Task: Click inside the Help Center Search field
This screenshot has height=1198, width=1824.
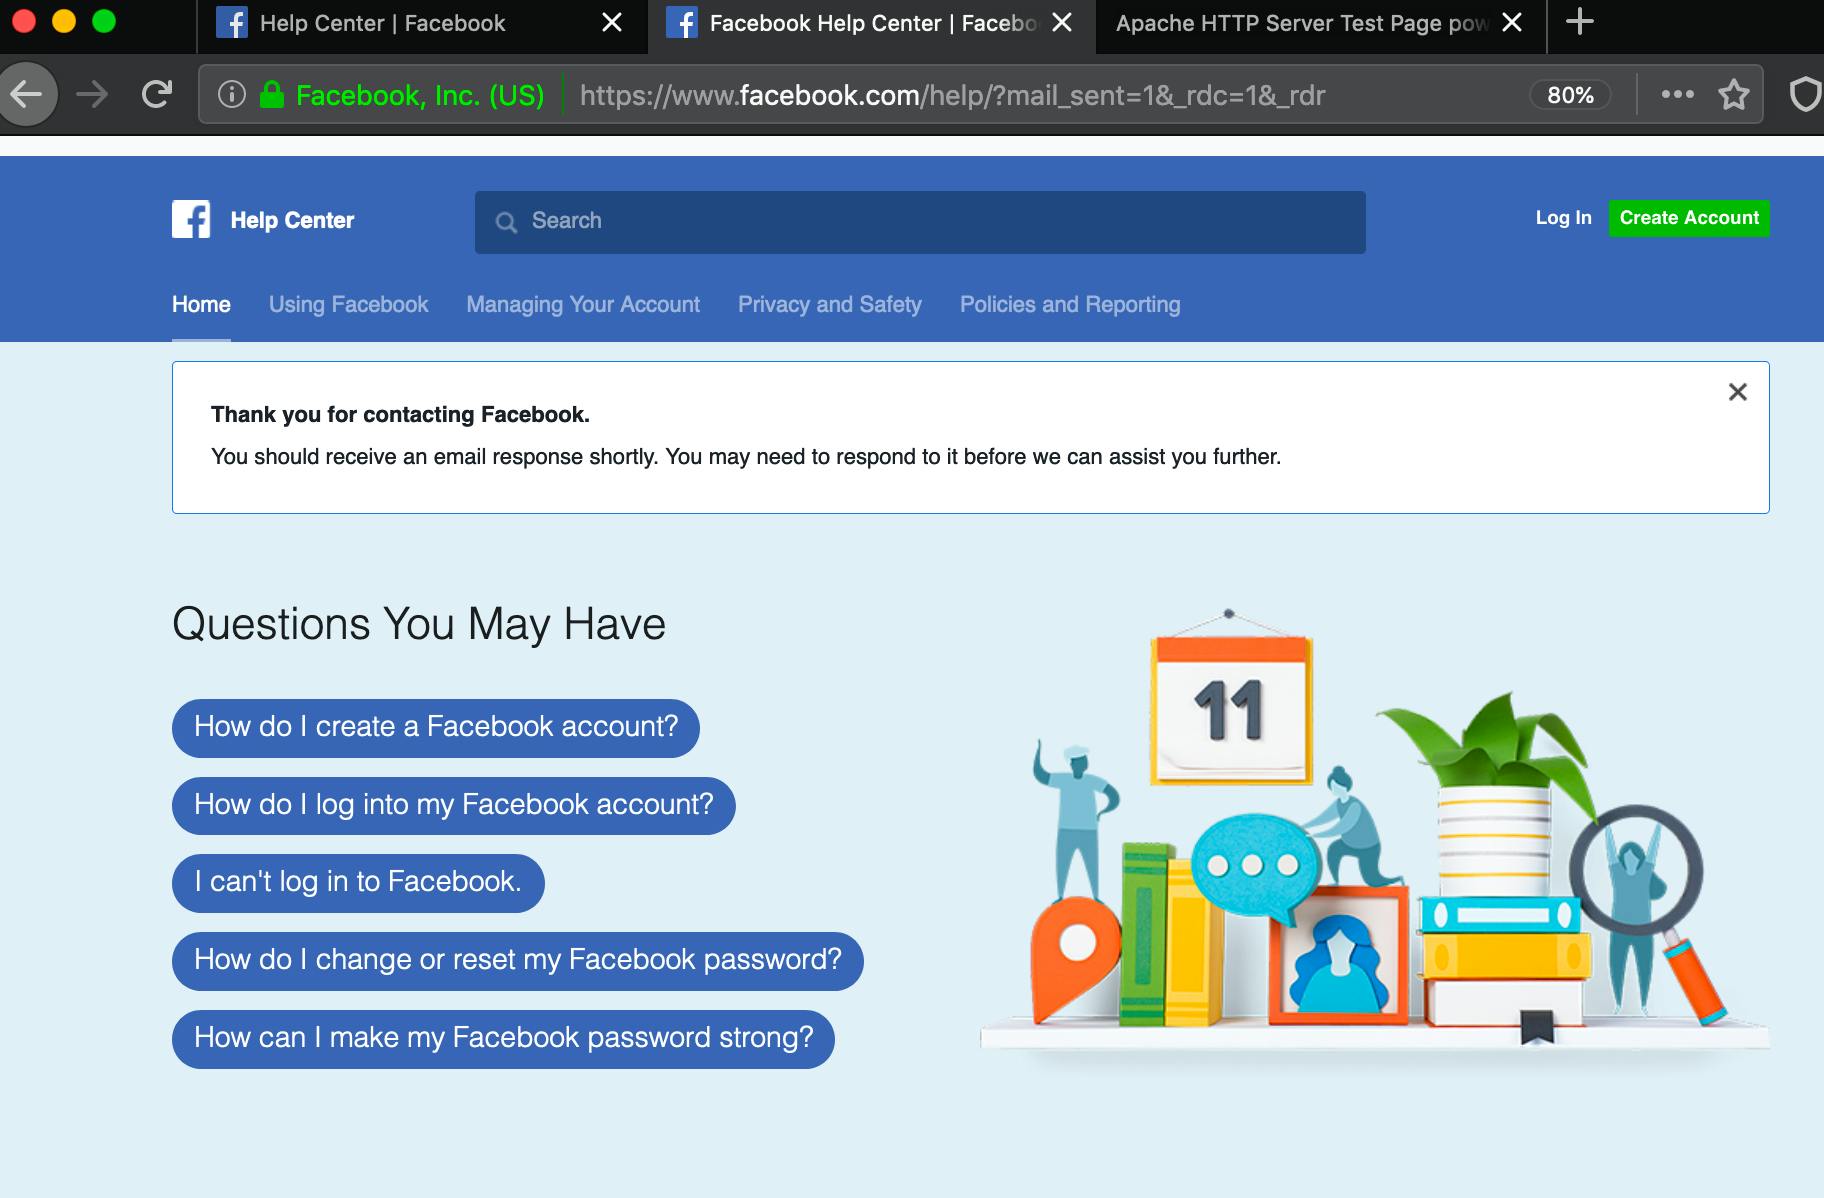Action: [x=920, y=221]
